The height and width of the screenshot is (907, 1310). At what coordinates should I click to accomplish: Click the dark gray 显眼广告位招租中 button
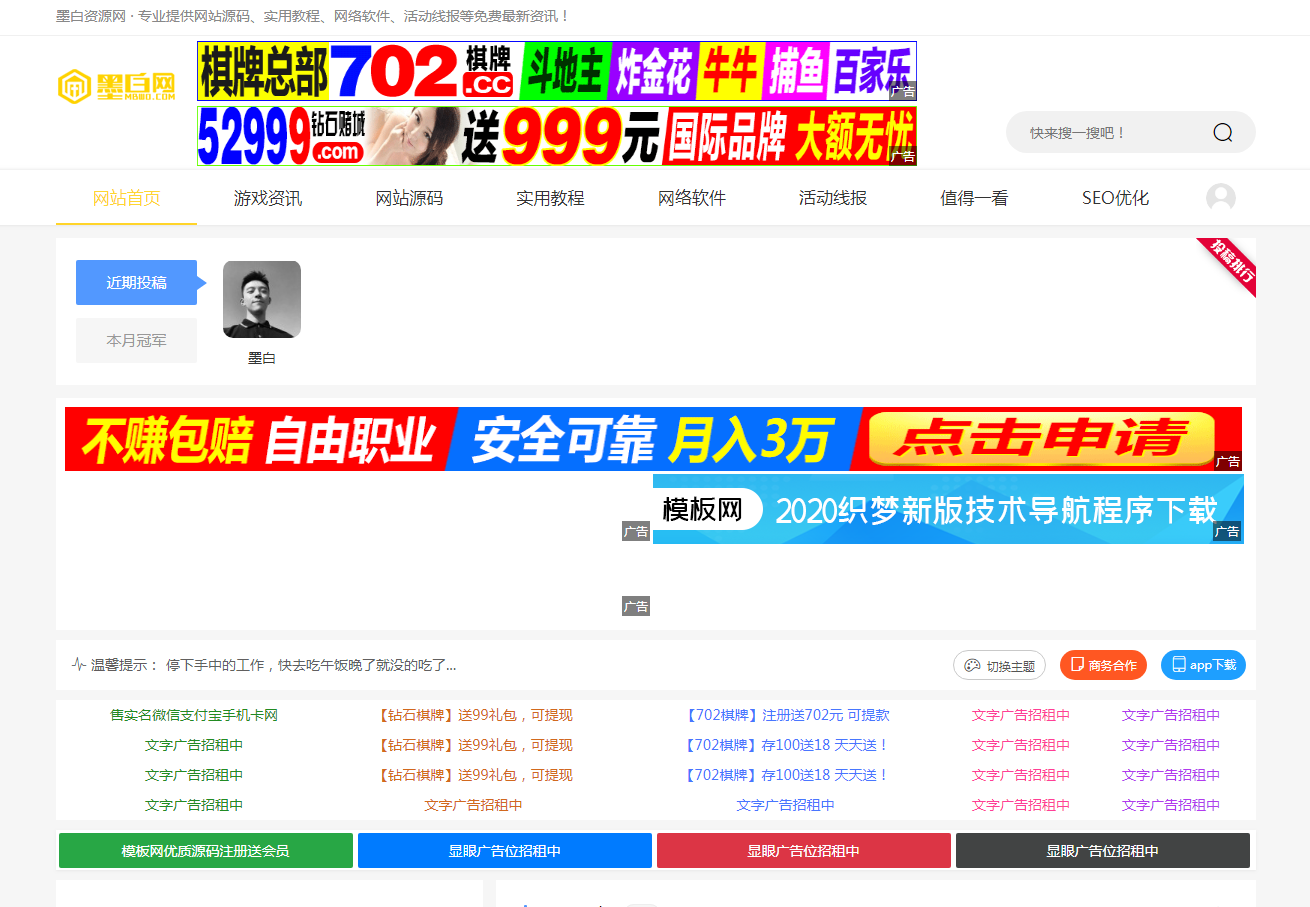point(1102,851)
